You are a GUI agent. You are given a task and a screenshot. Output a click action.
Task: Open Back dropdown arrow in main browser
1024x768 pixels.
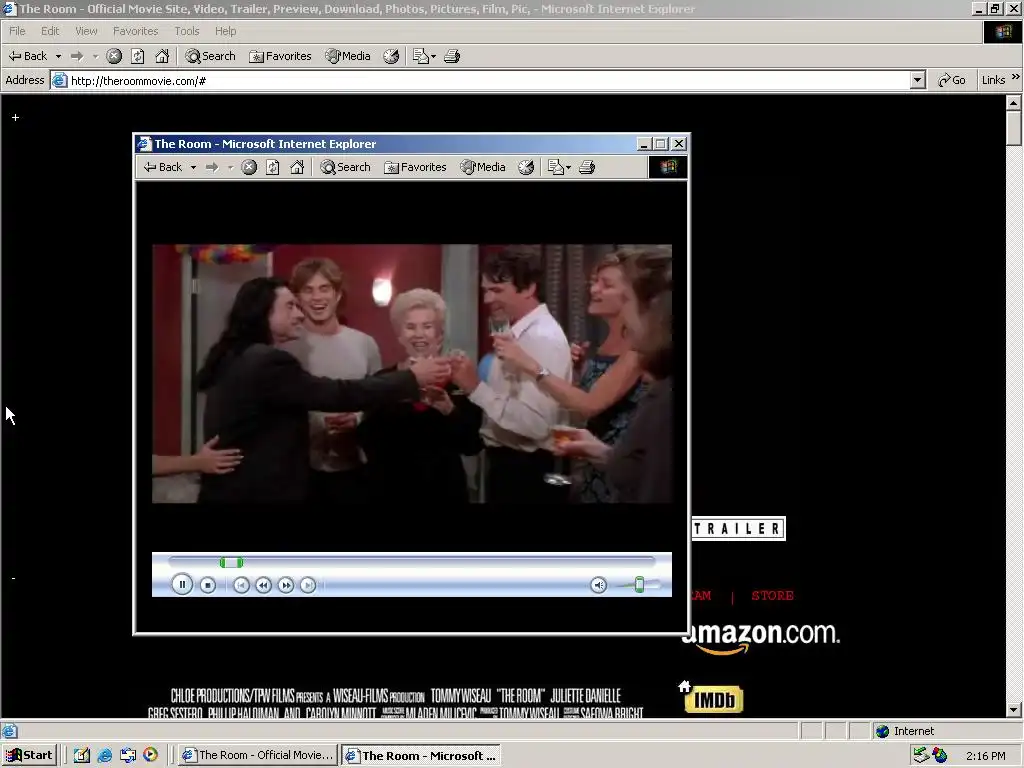[x=58, y=56]
